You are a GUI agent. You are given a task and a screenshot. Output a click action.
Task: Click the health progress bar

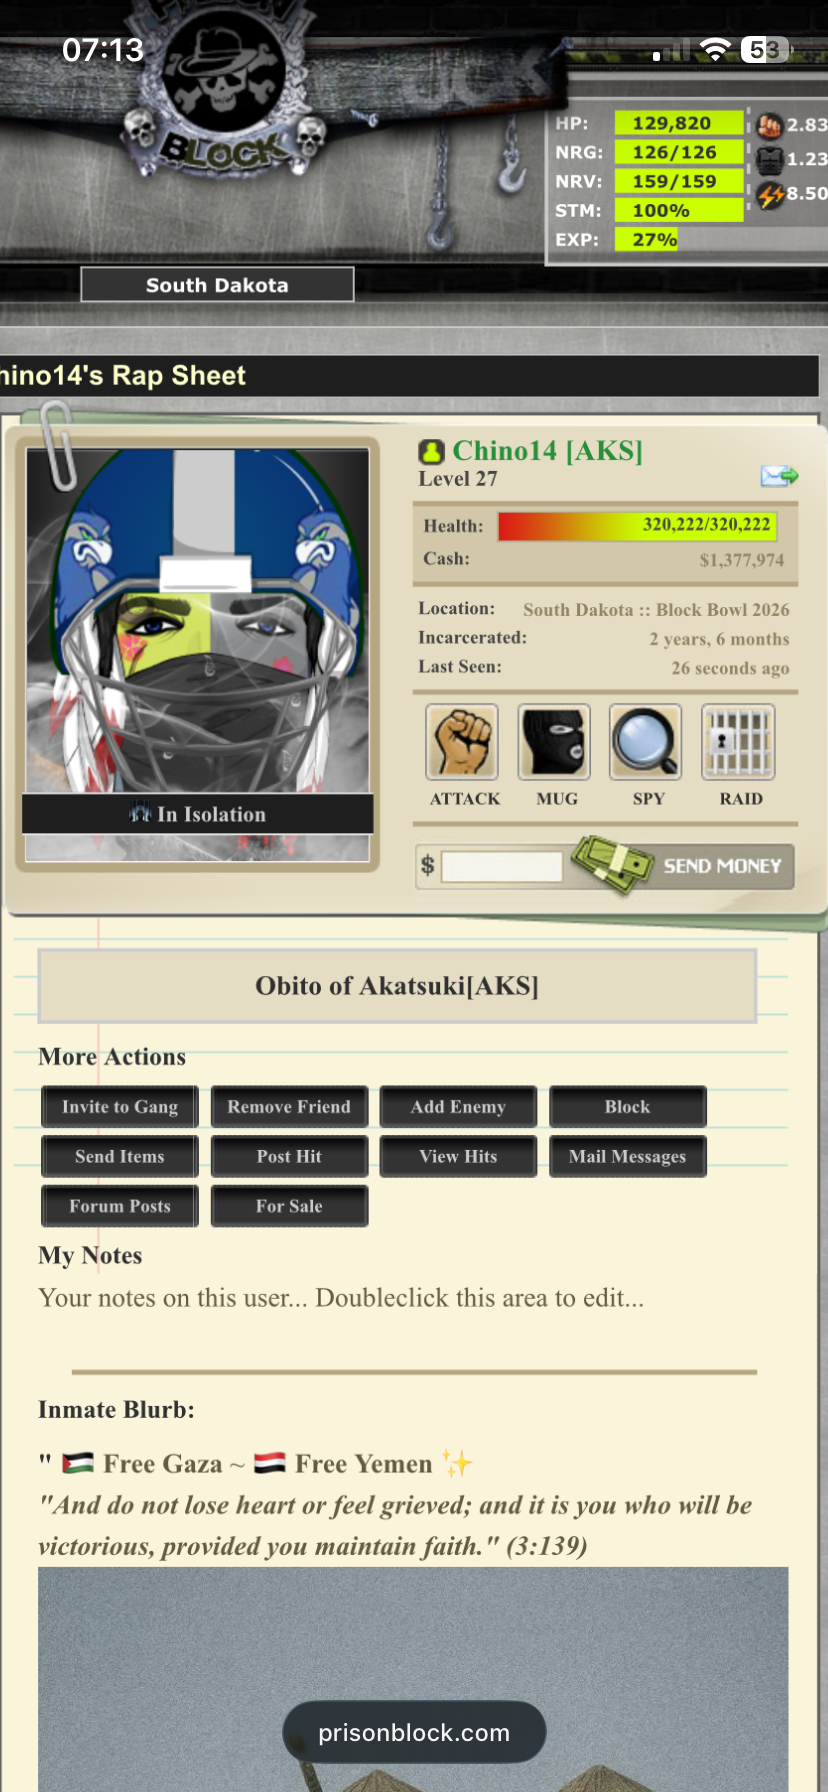pos(637,526)
